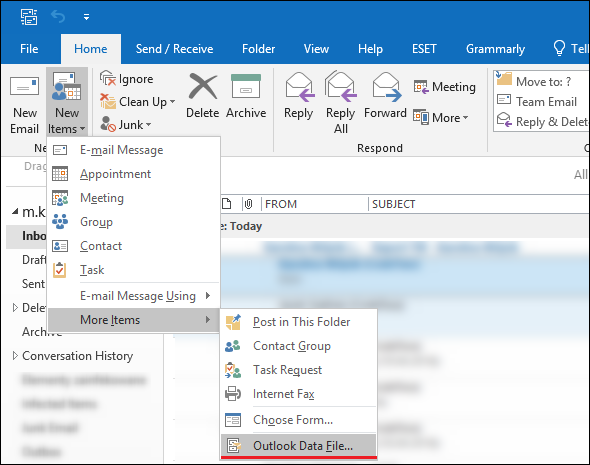The width and height of the screenshot is (590, 465).
Task: Click the Reply envelope icon
Action: coord(300,87)
